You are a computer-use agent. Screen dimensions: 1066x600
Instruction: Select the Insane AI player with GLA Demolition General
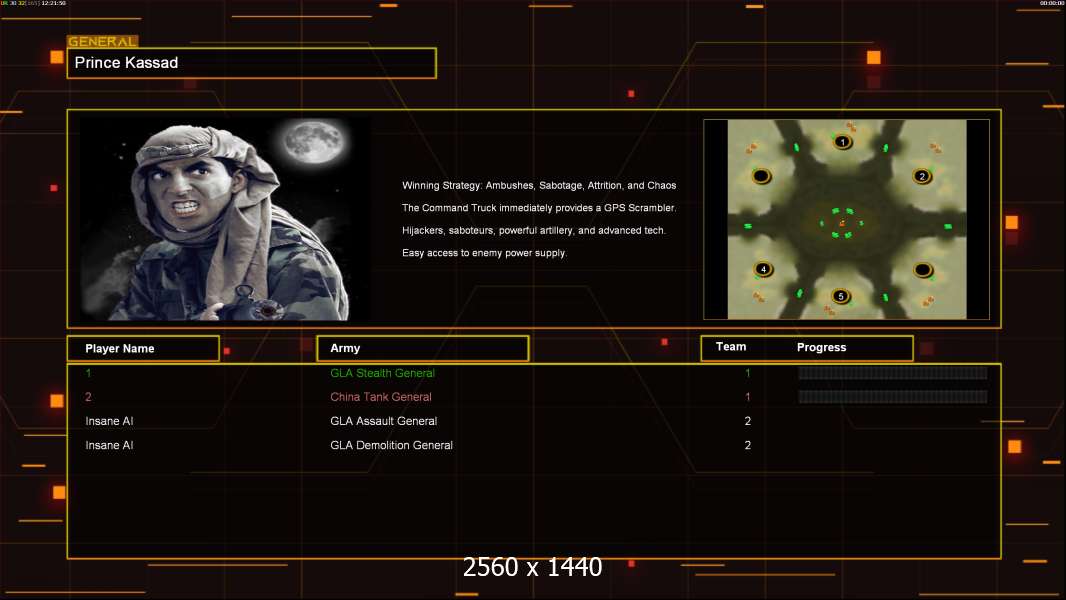click(x=109, y=445)
